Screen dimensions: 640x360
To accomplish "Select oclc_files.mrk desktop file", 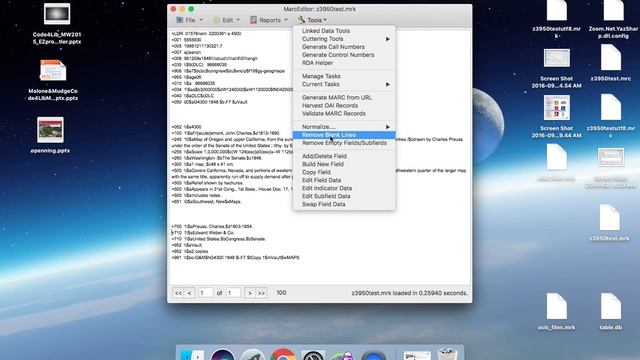I will pos(557,312).
